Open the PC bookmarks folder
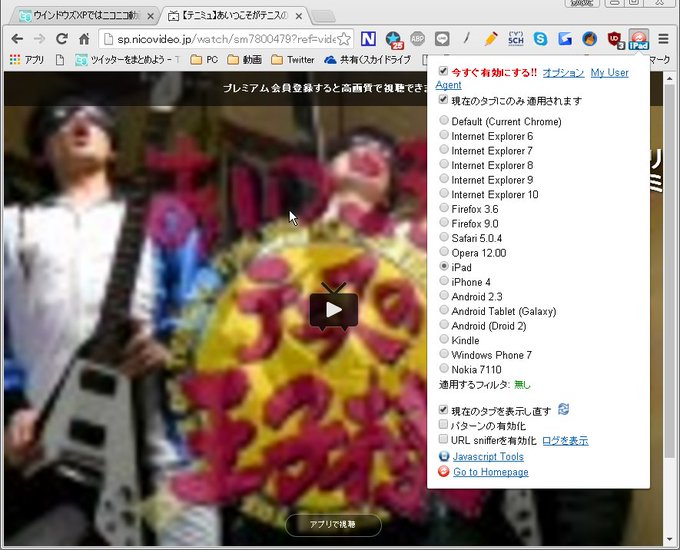This screenshot has width=680, height=550. 204,59
